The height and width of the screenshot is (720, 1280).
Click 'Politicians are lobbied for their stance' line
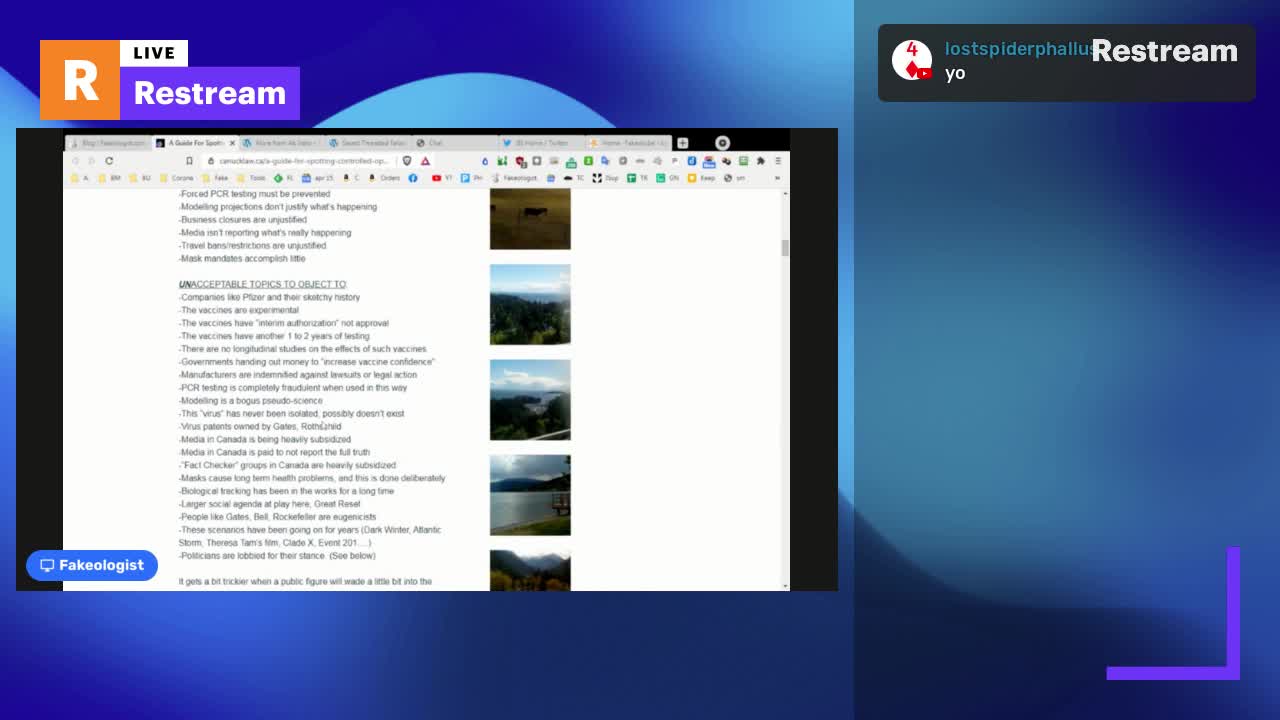pos(277,555)
